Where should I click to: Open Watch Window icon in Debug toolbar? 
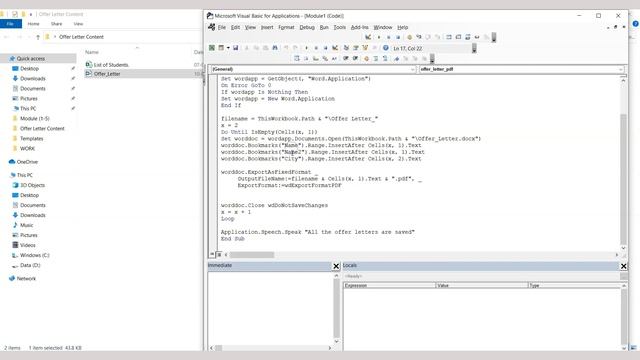pyautogui.click(x=468, y=37)
